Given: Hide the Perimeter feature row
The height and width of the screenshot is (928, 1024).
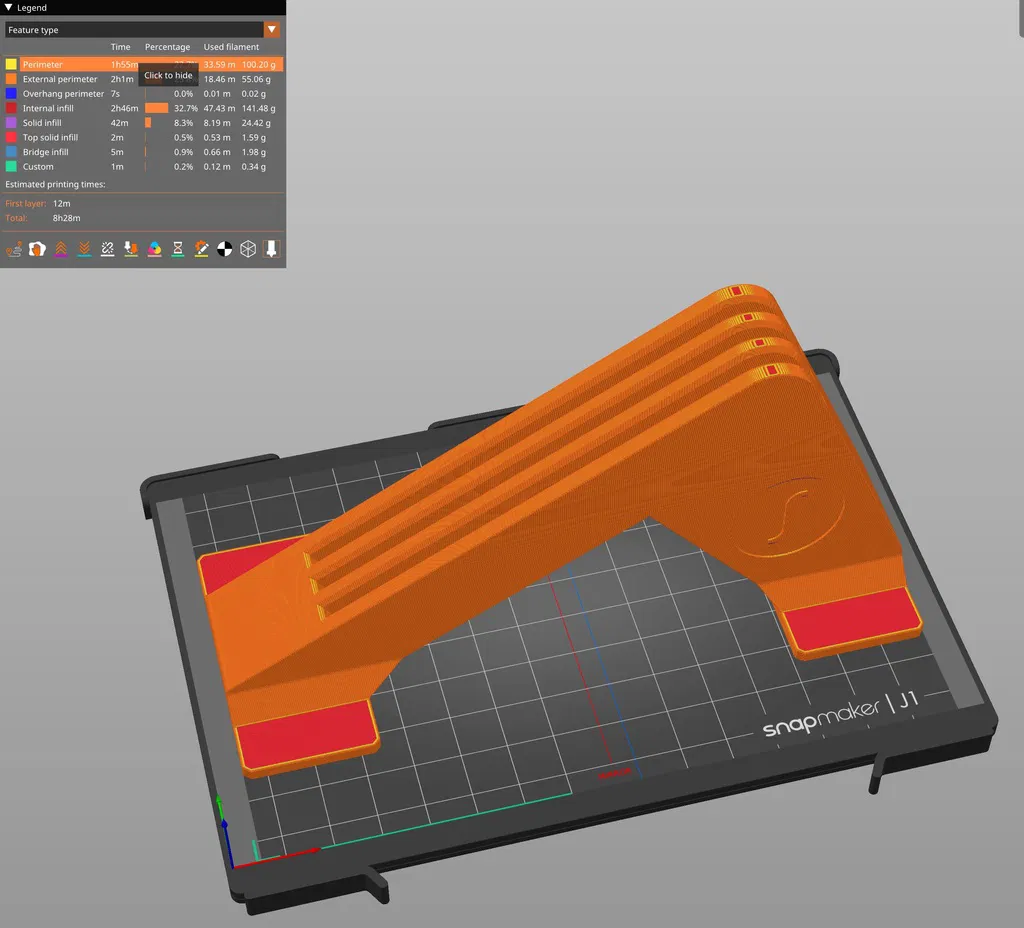Looking at the screenshot, I should (144, 64).
